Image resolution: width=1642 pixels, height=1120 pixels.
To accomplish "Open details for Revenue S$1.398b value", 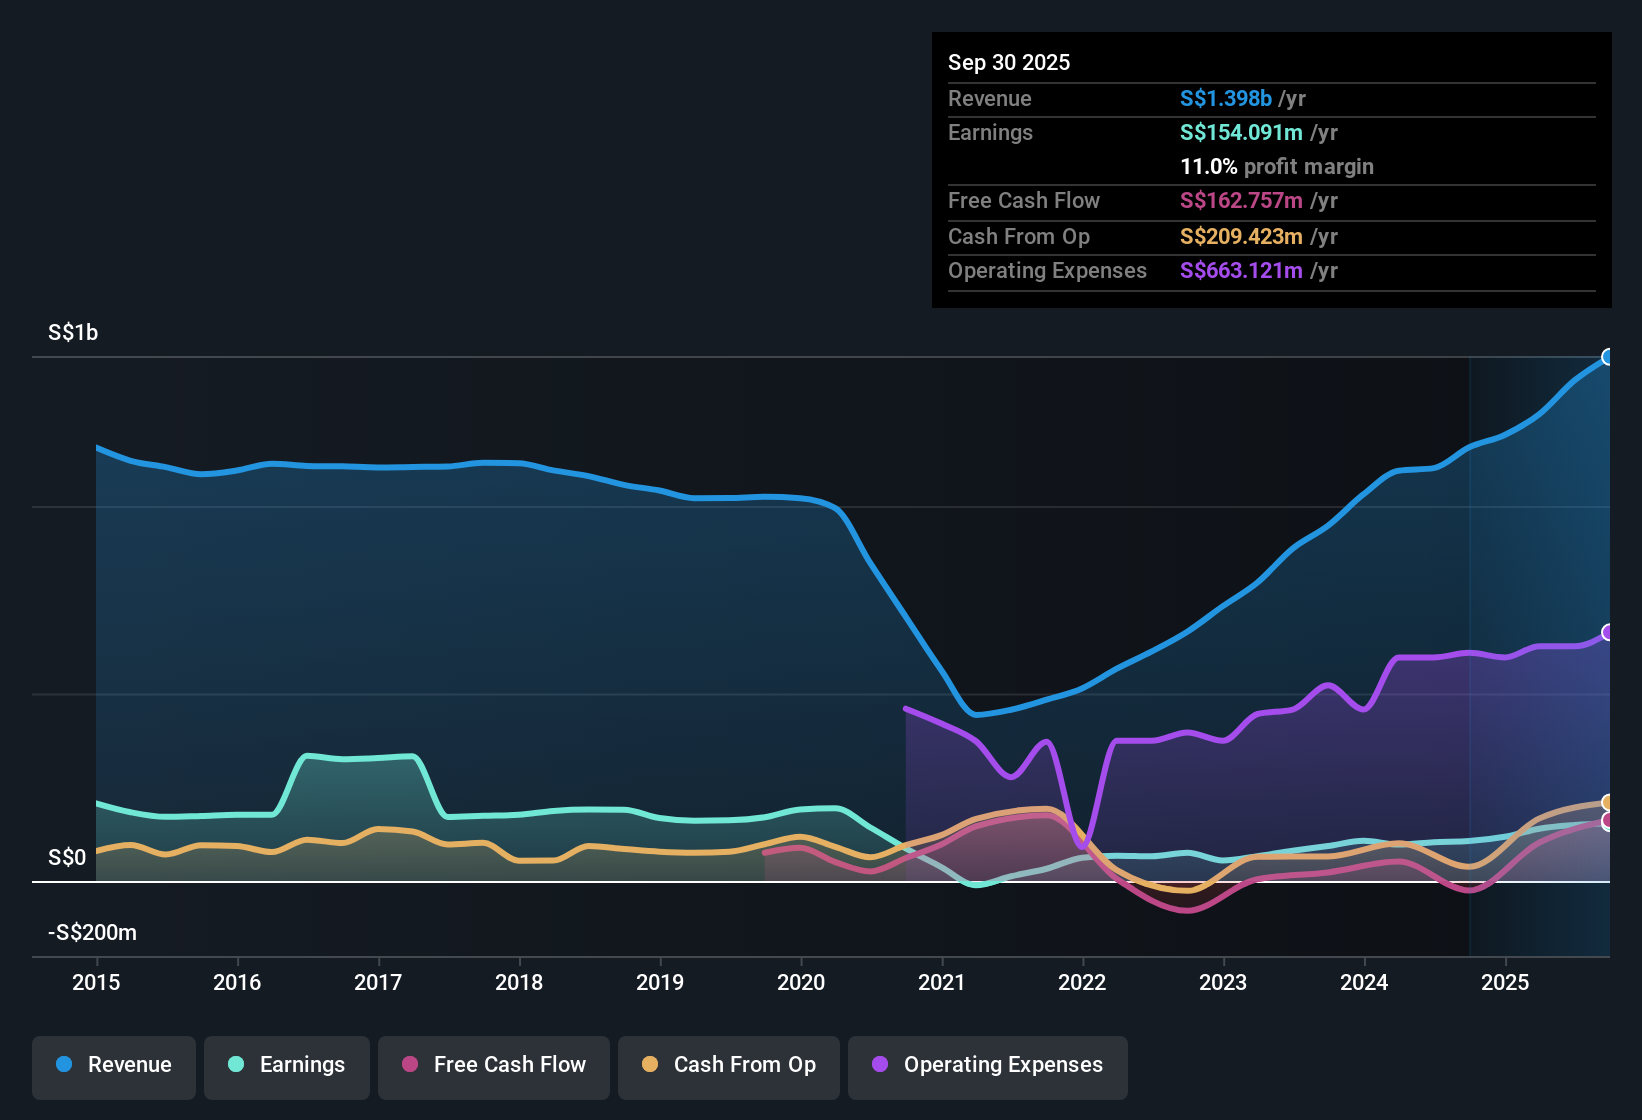I will click(x=1225, y=98).
